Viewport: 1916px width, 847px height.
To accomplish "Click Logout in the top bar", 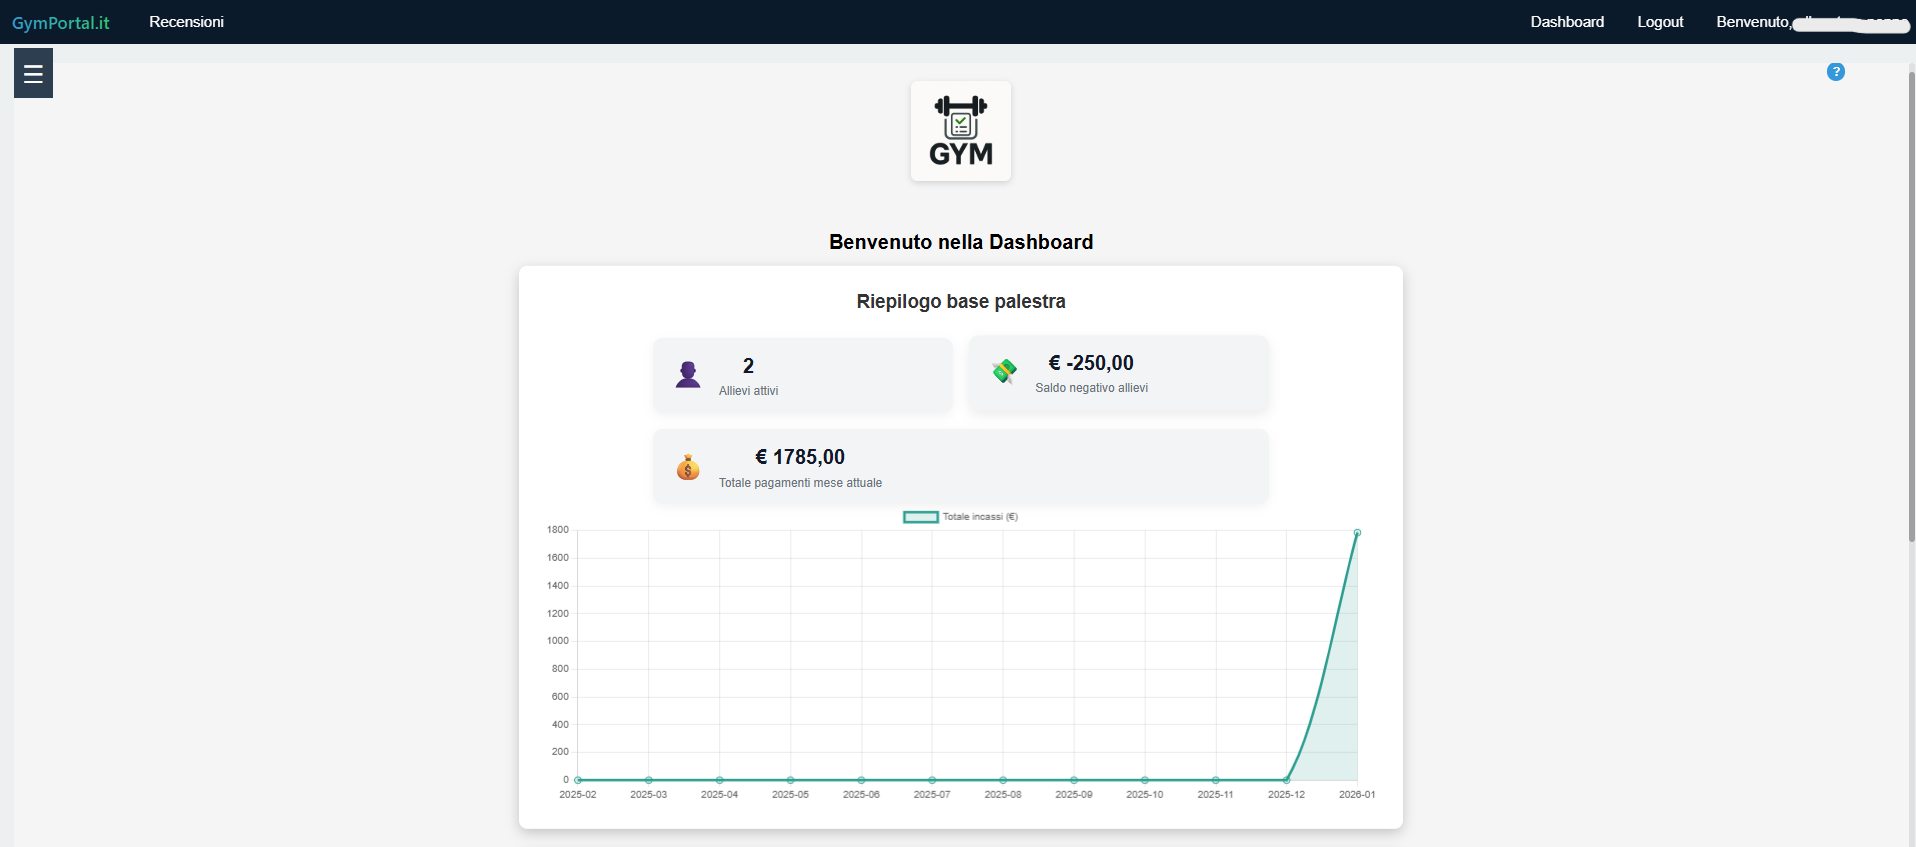I will (1660, 22).
